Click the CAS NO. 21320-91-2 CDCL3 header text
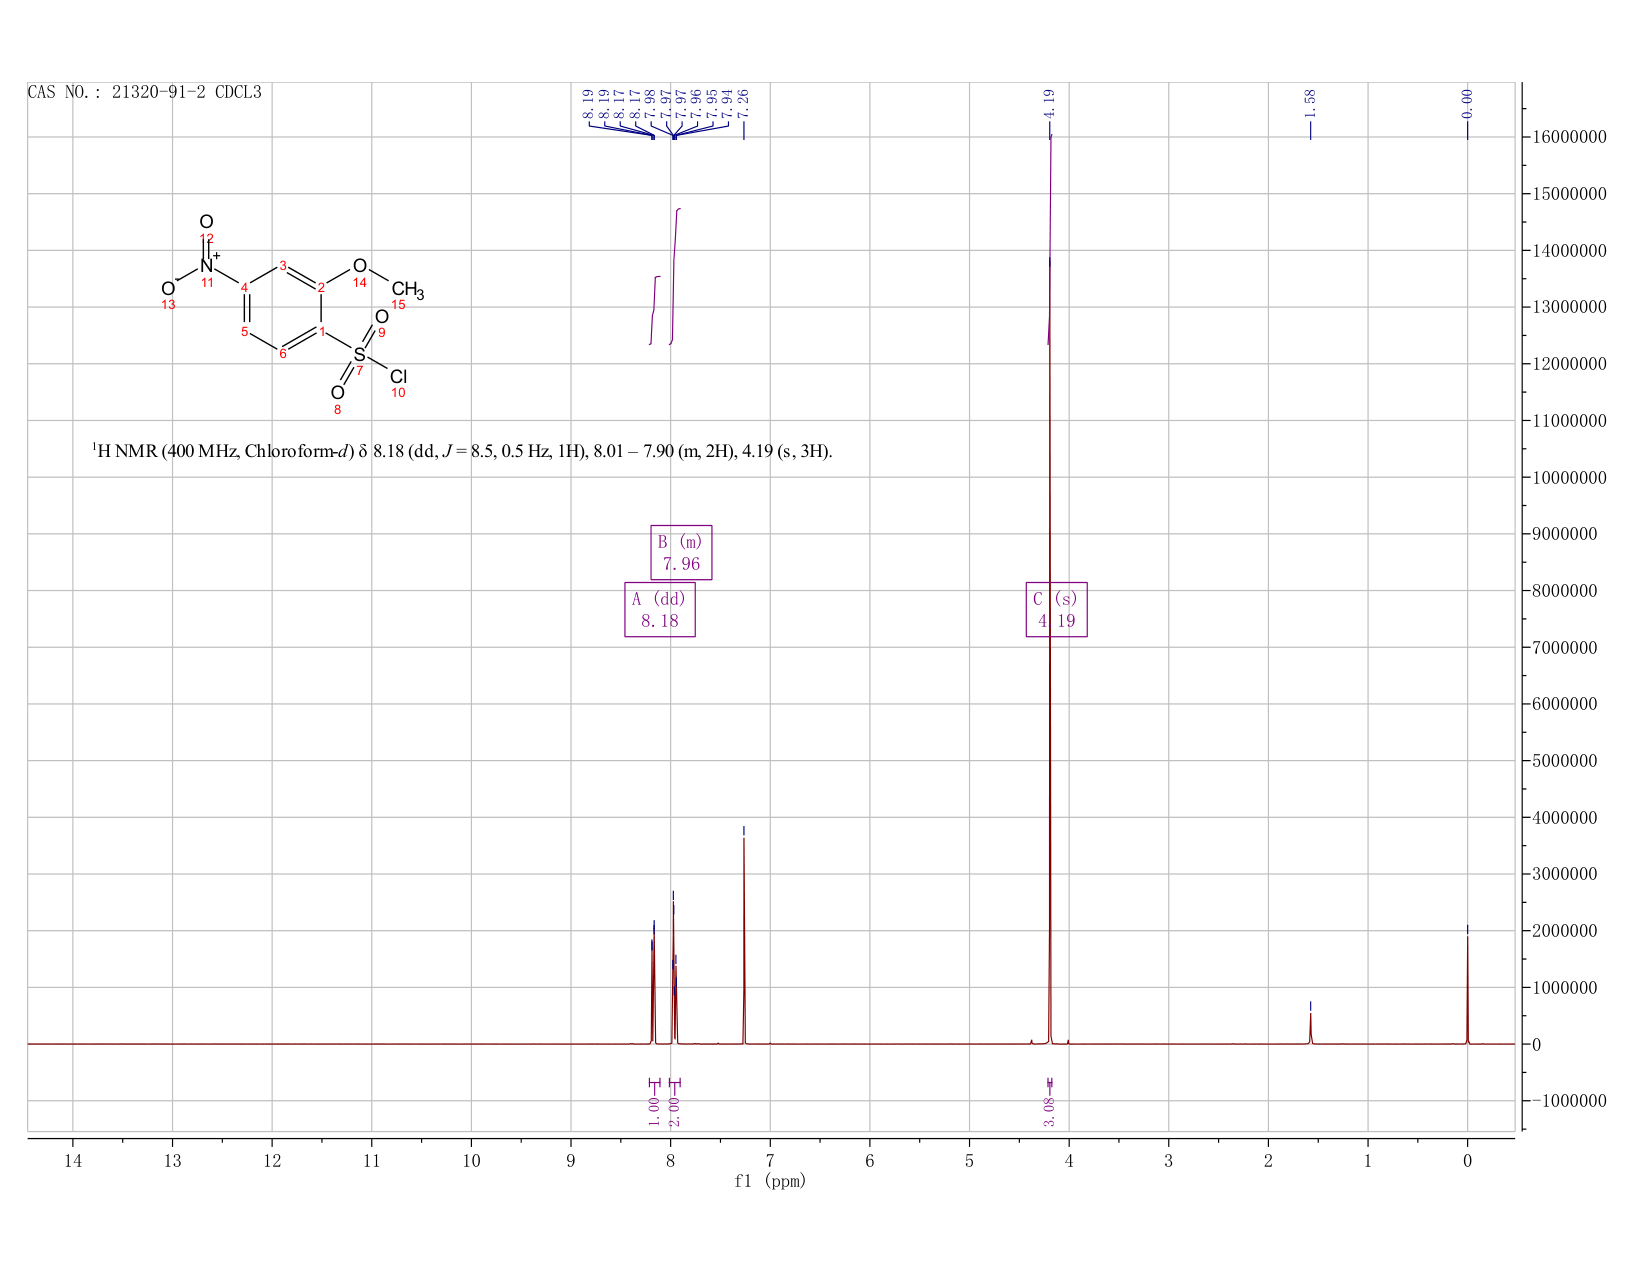 (x=144, y=92)
